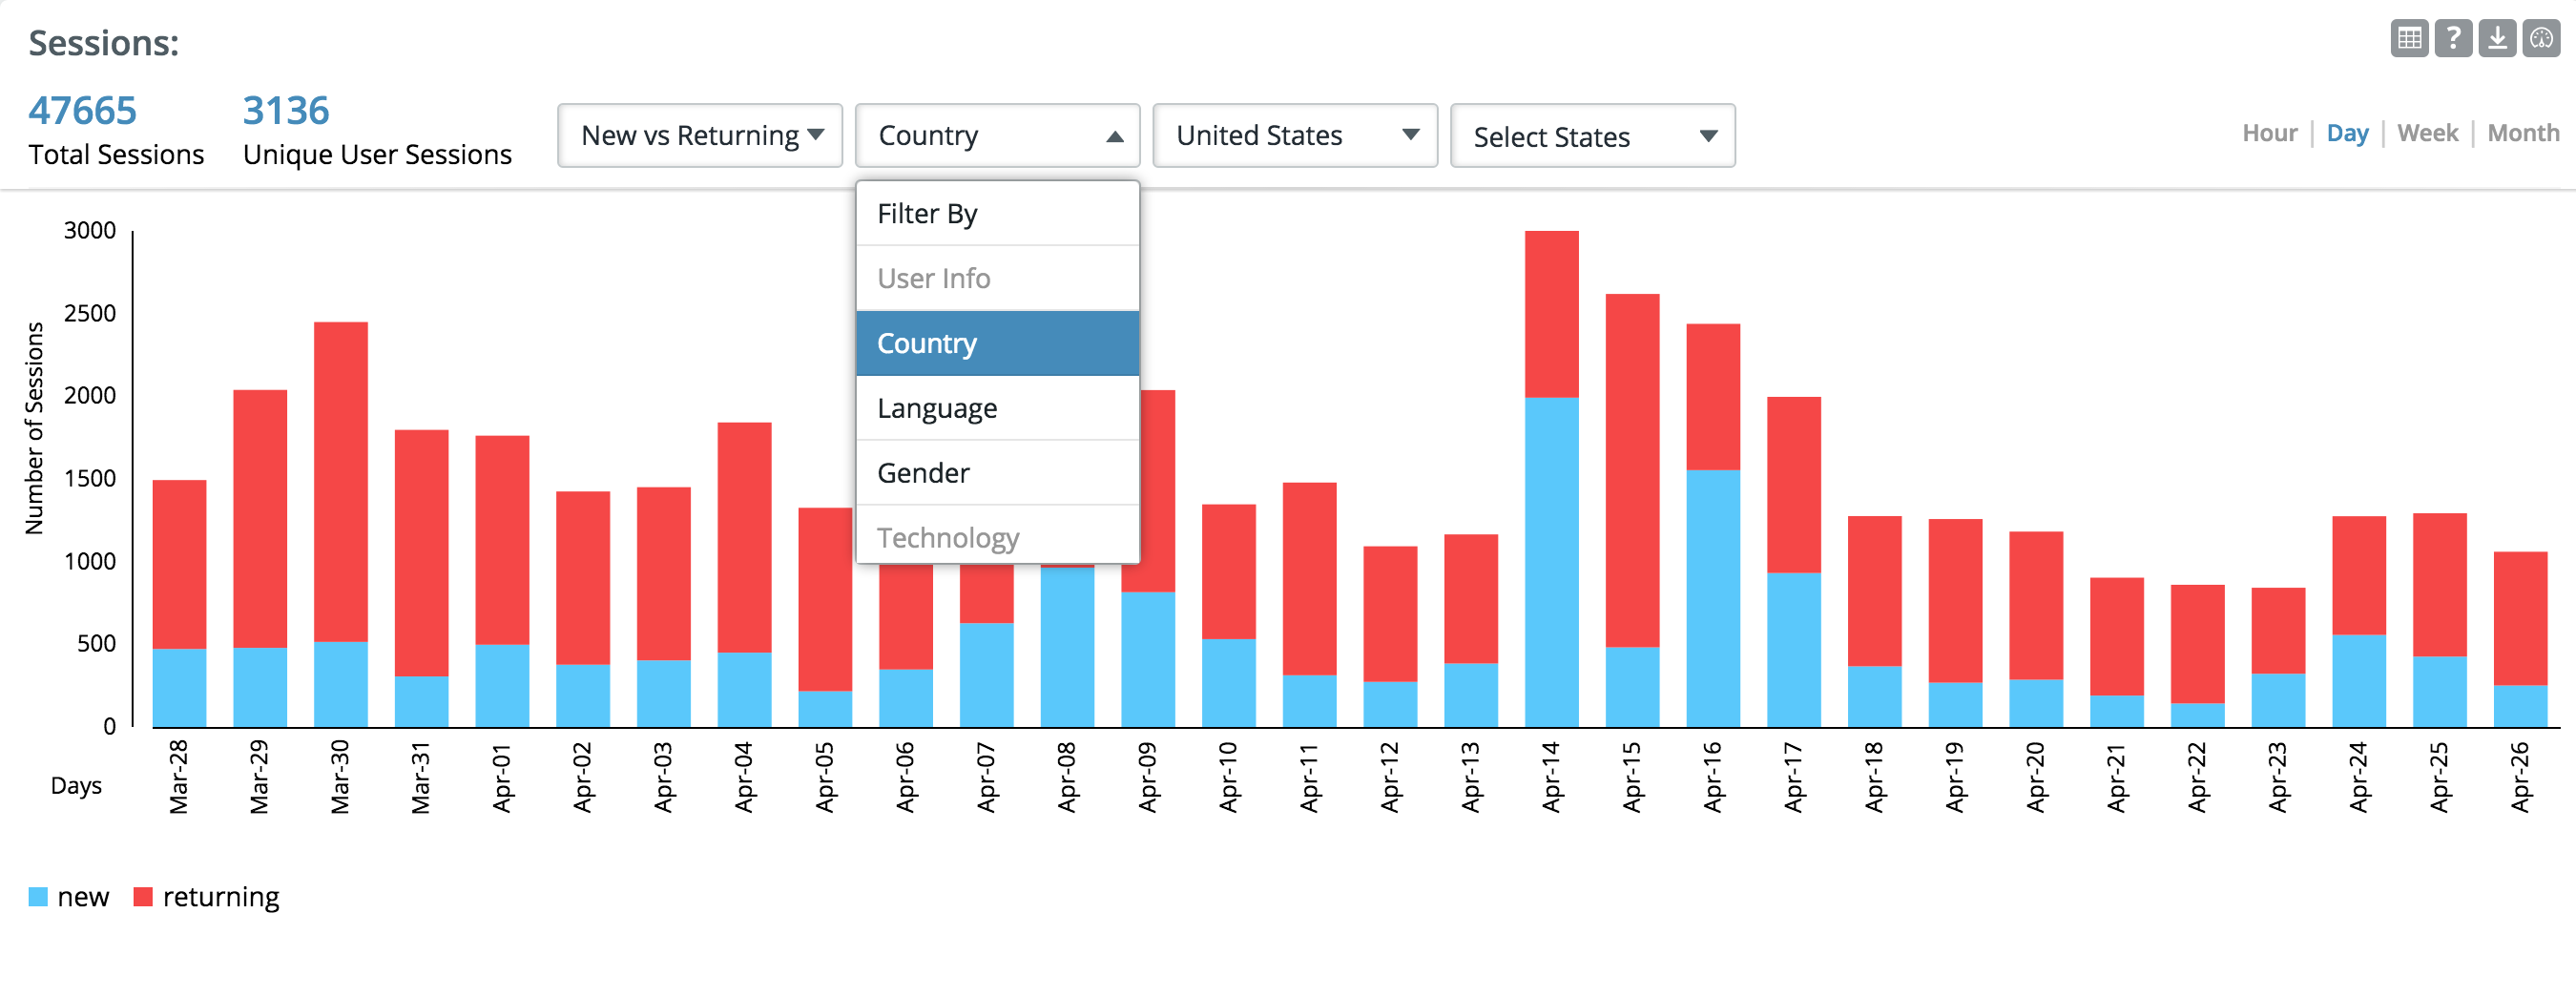Choose Gender in the filter list
Viewport: 2576px width, 996px height.
pos(997,473)
